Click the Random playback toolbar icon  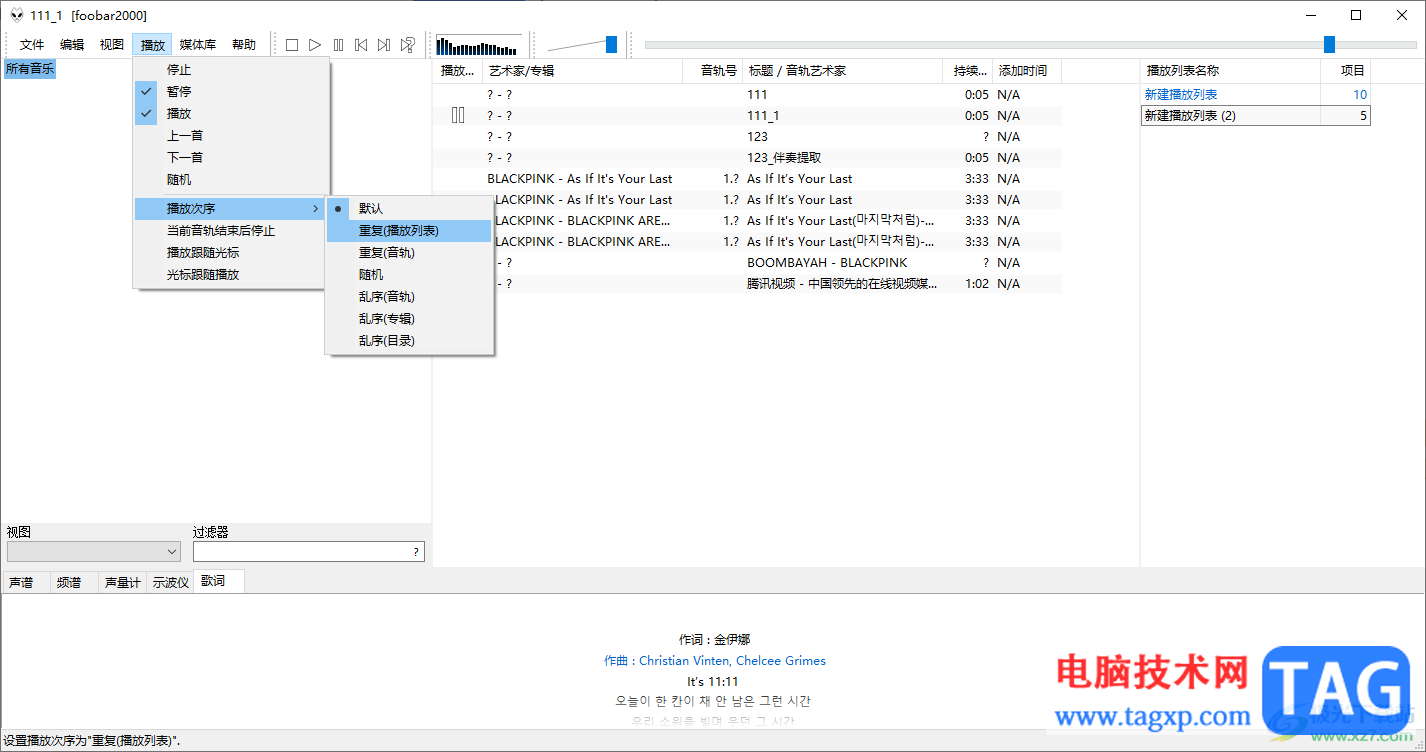[x=408, y=45]
